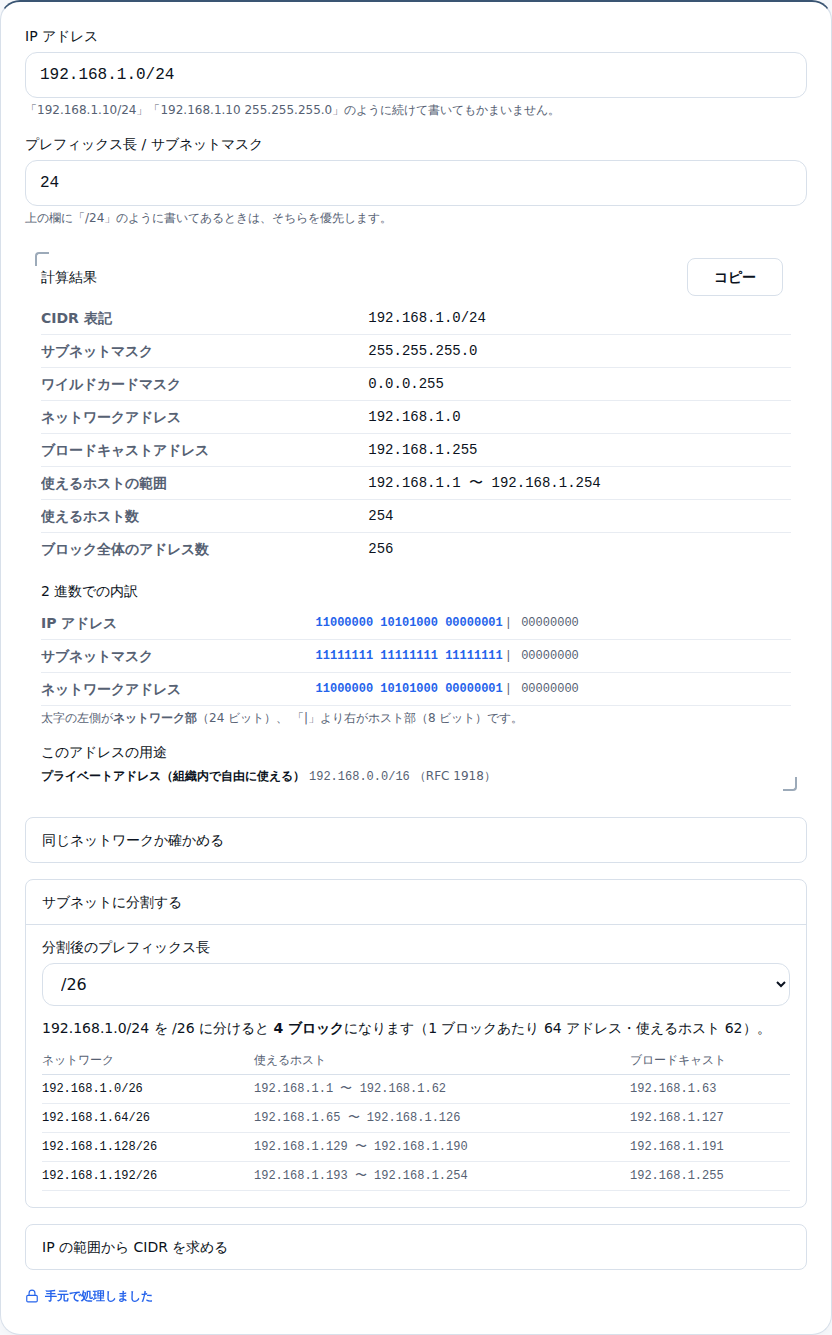Expand the 同じネットワークか確かめる section
Image resolution: width=832 pixels, height=1335 pixels.
click(x=416, y=840)
